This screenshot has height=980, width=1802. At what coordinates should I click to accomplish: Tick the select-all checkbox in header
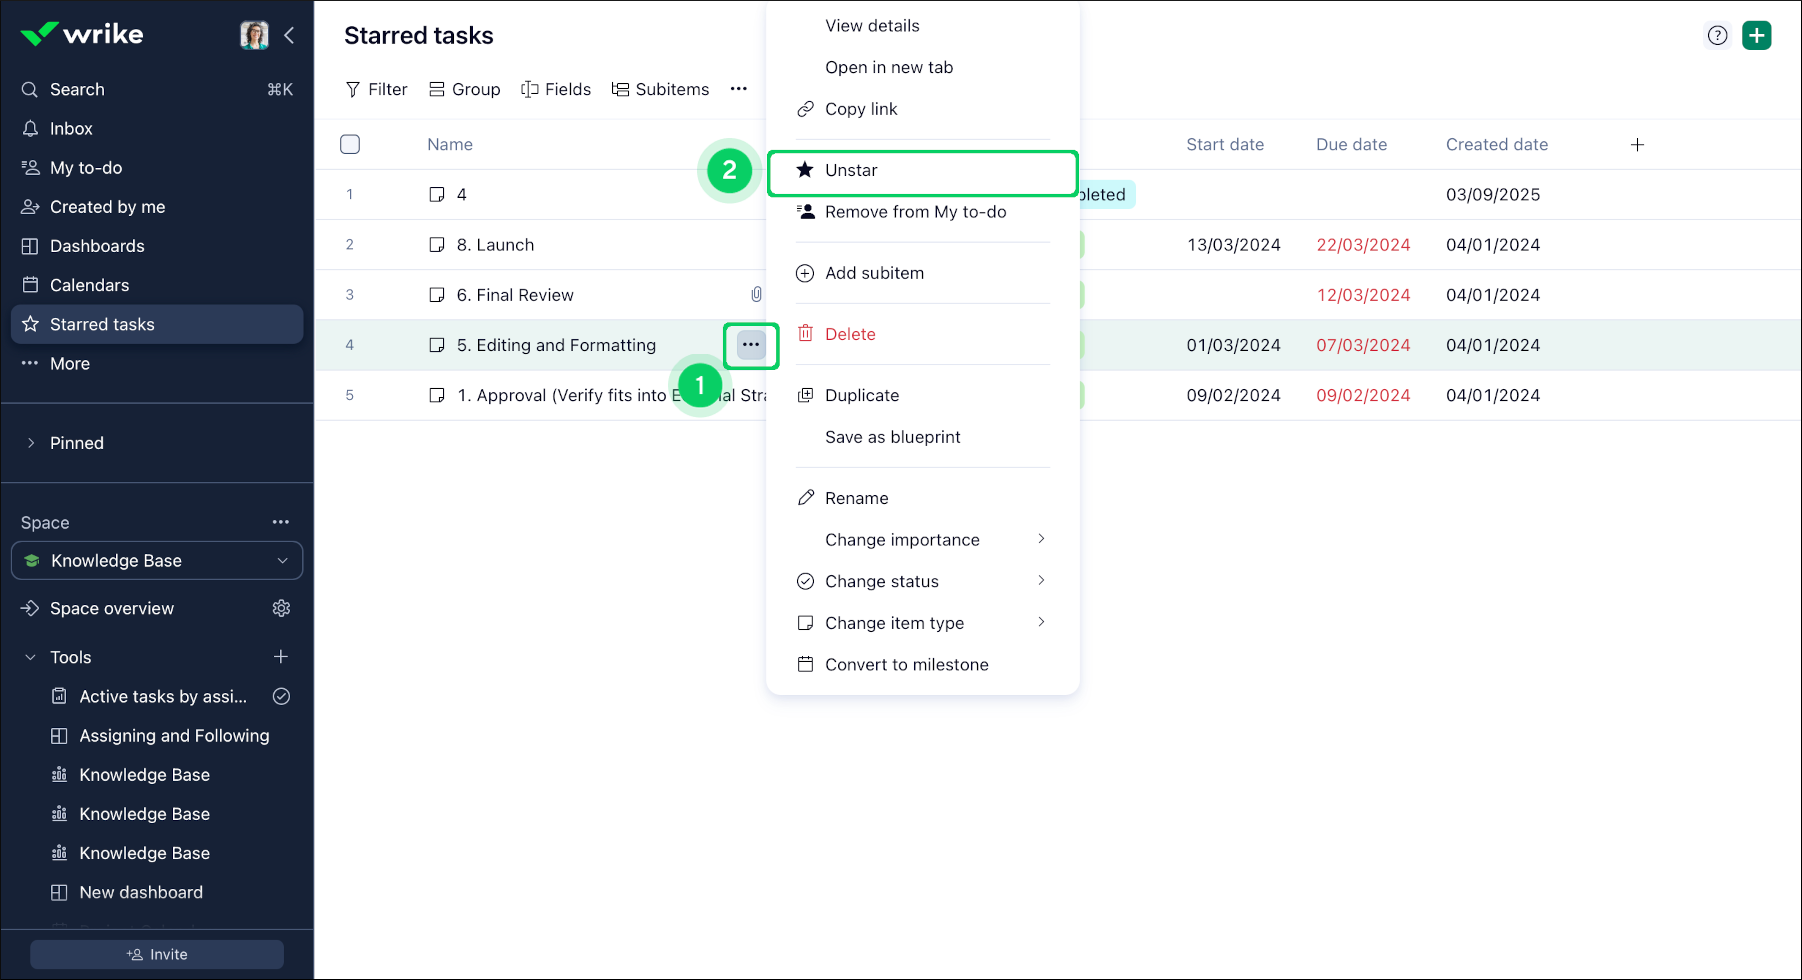tap(350, 145)
